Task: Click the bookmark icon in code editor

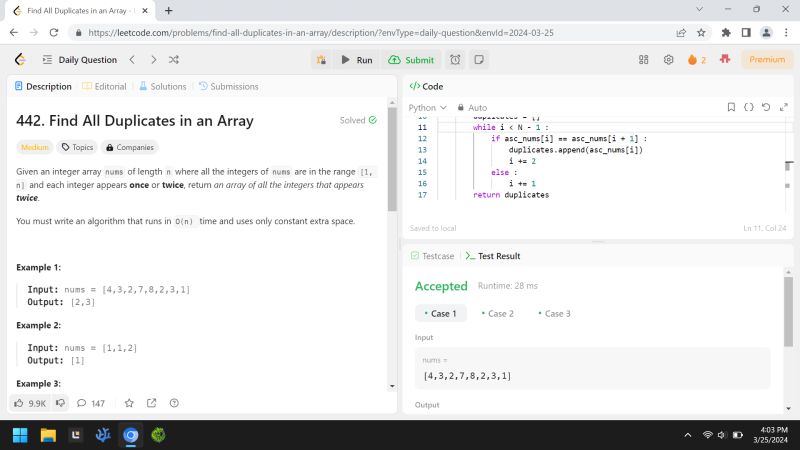Action: 731,107
